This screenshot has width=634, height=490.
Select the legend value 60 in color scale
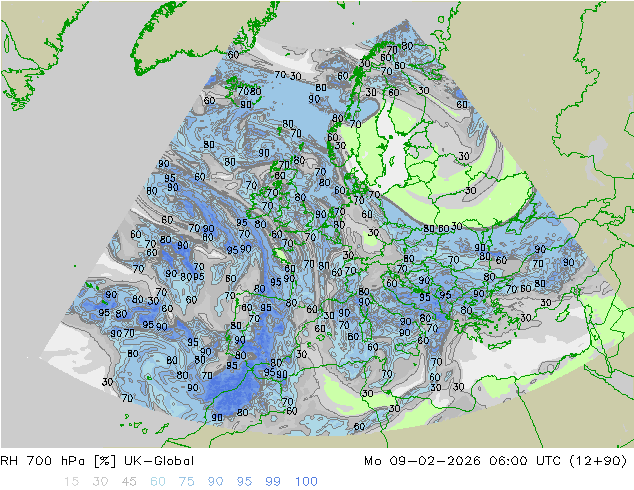158,482
